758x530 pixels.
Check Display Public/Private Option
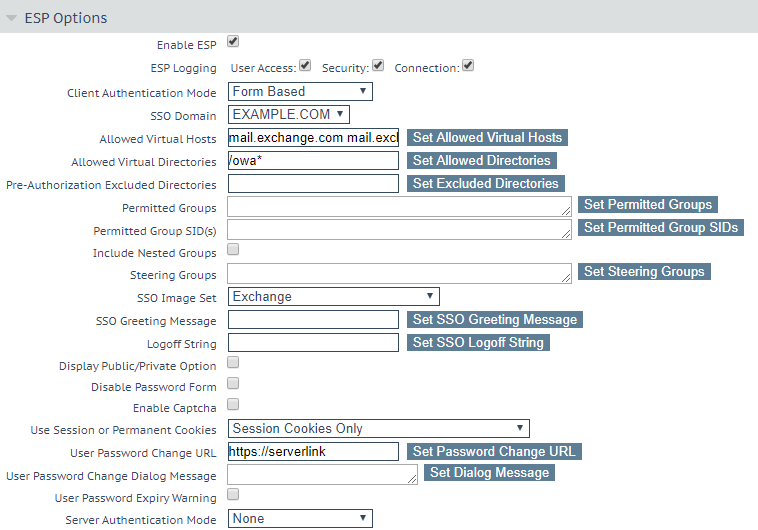click(233, 362)
